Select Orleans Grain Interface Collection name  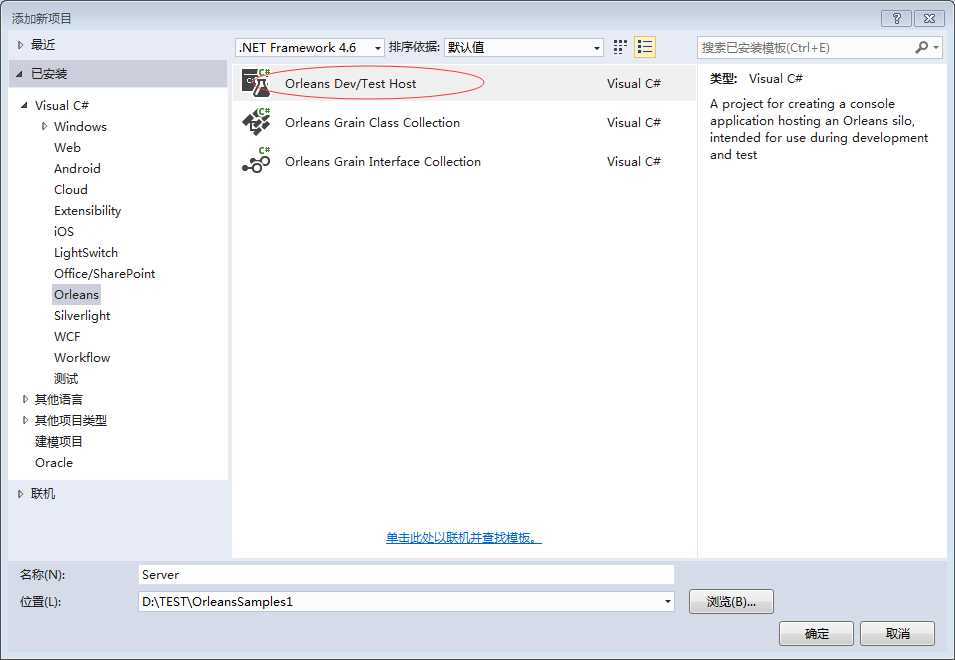click(x=383, y=161)
